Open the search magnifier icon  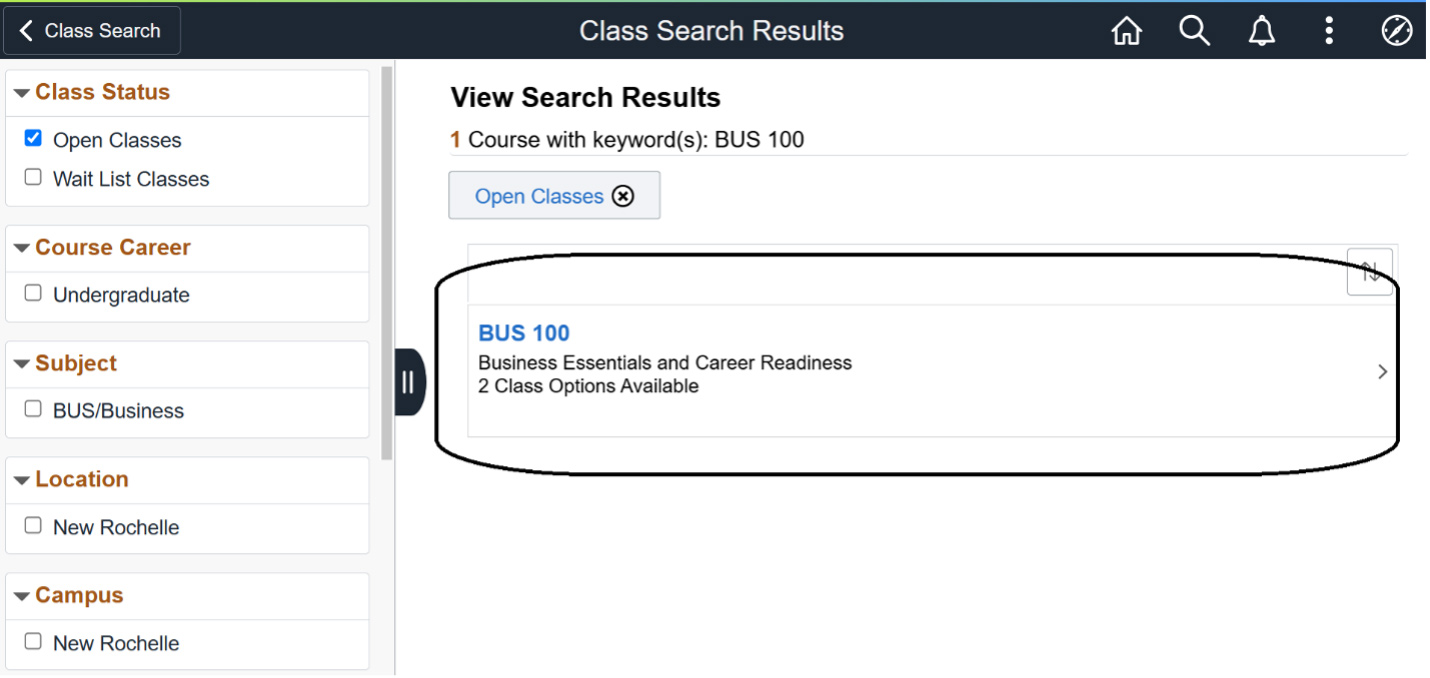point(1194,31)
